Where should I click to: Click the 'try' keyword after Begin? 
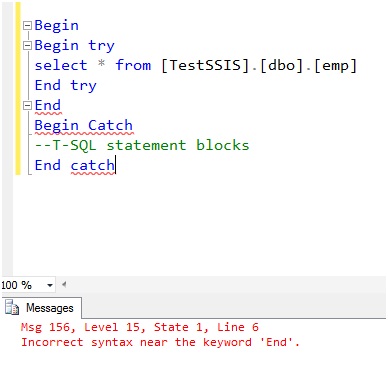(101, 46)
